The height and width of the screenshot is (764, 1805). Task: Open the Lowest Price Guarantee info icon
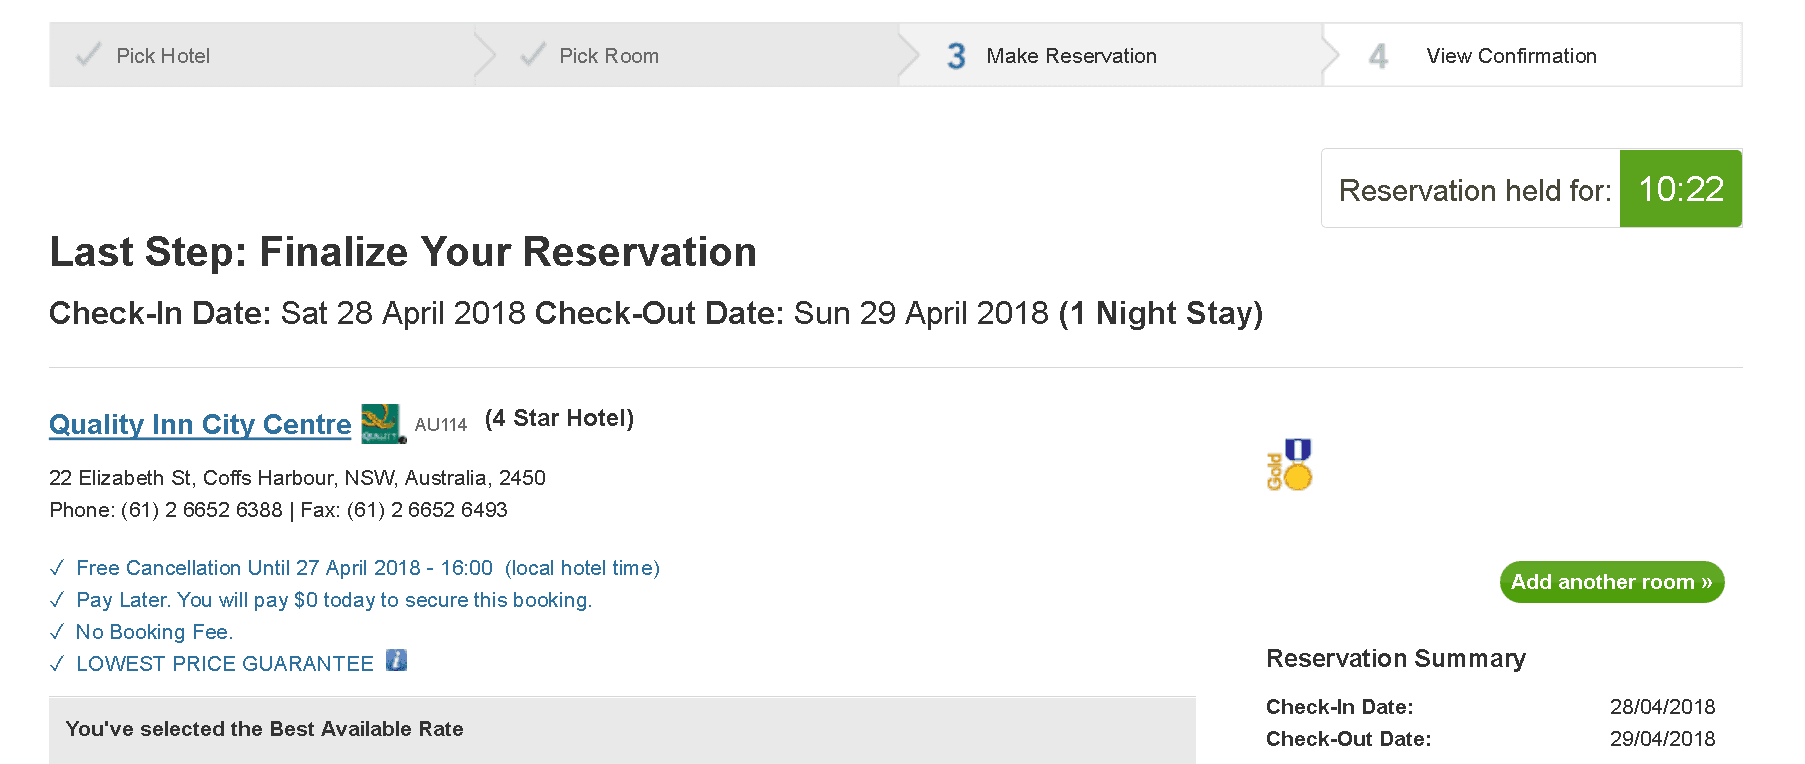pos(396,661)
